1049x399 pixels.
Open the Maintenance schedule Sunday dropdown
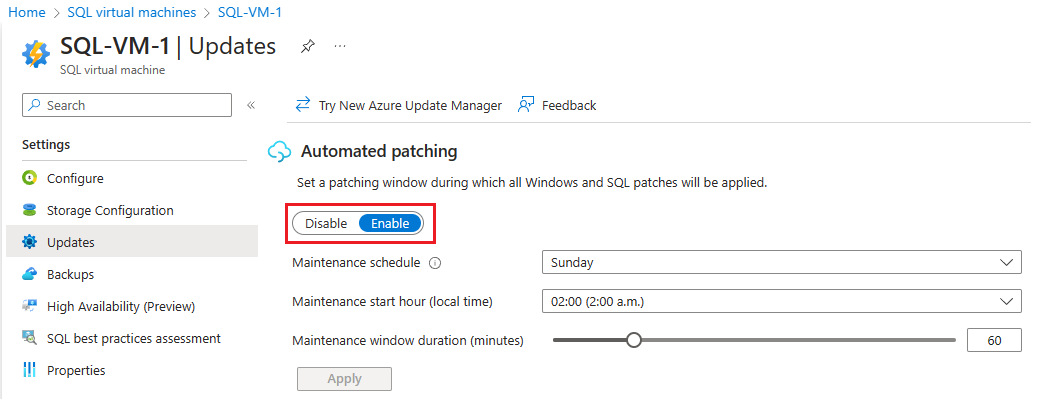click(781, 263)
